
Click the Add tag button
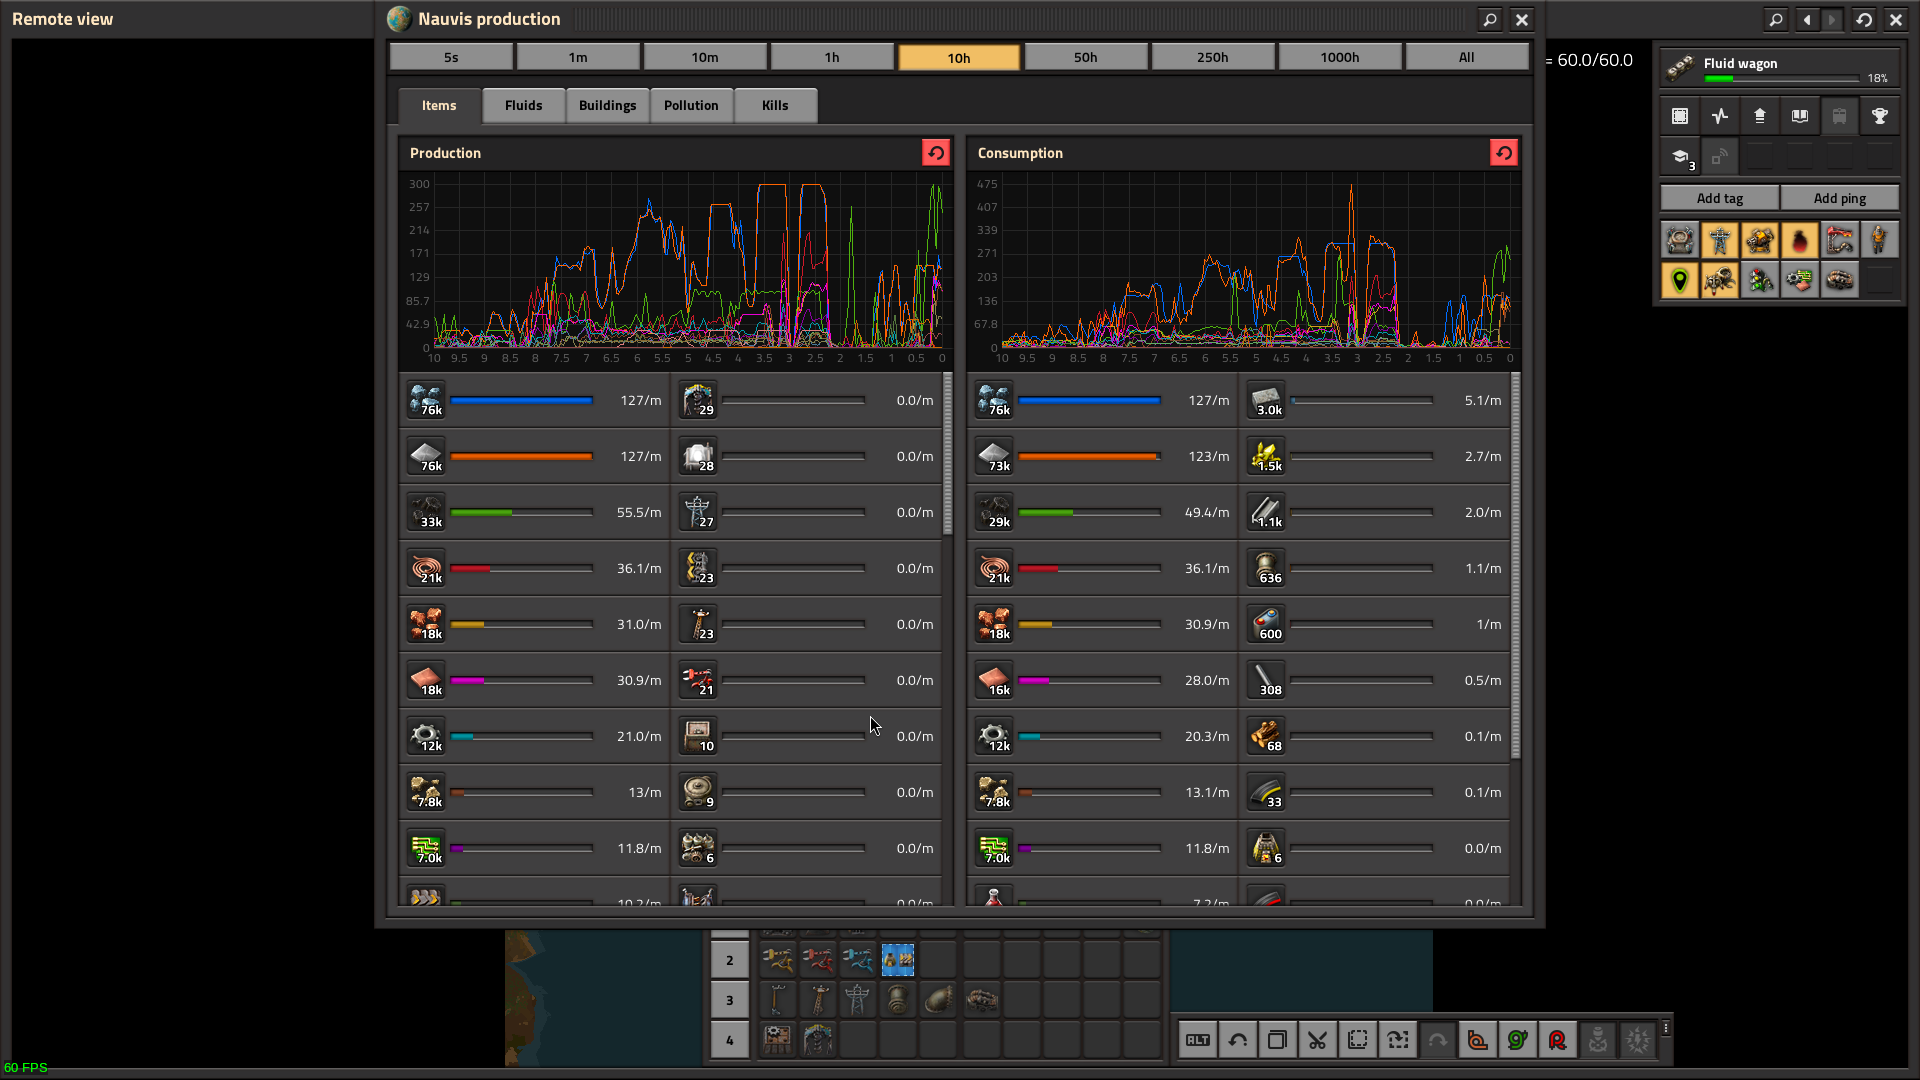[1720, 198]
